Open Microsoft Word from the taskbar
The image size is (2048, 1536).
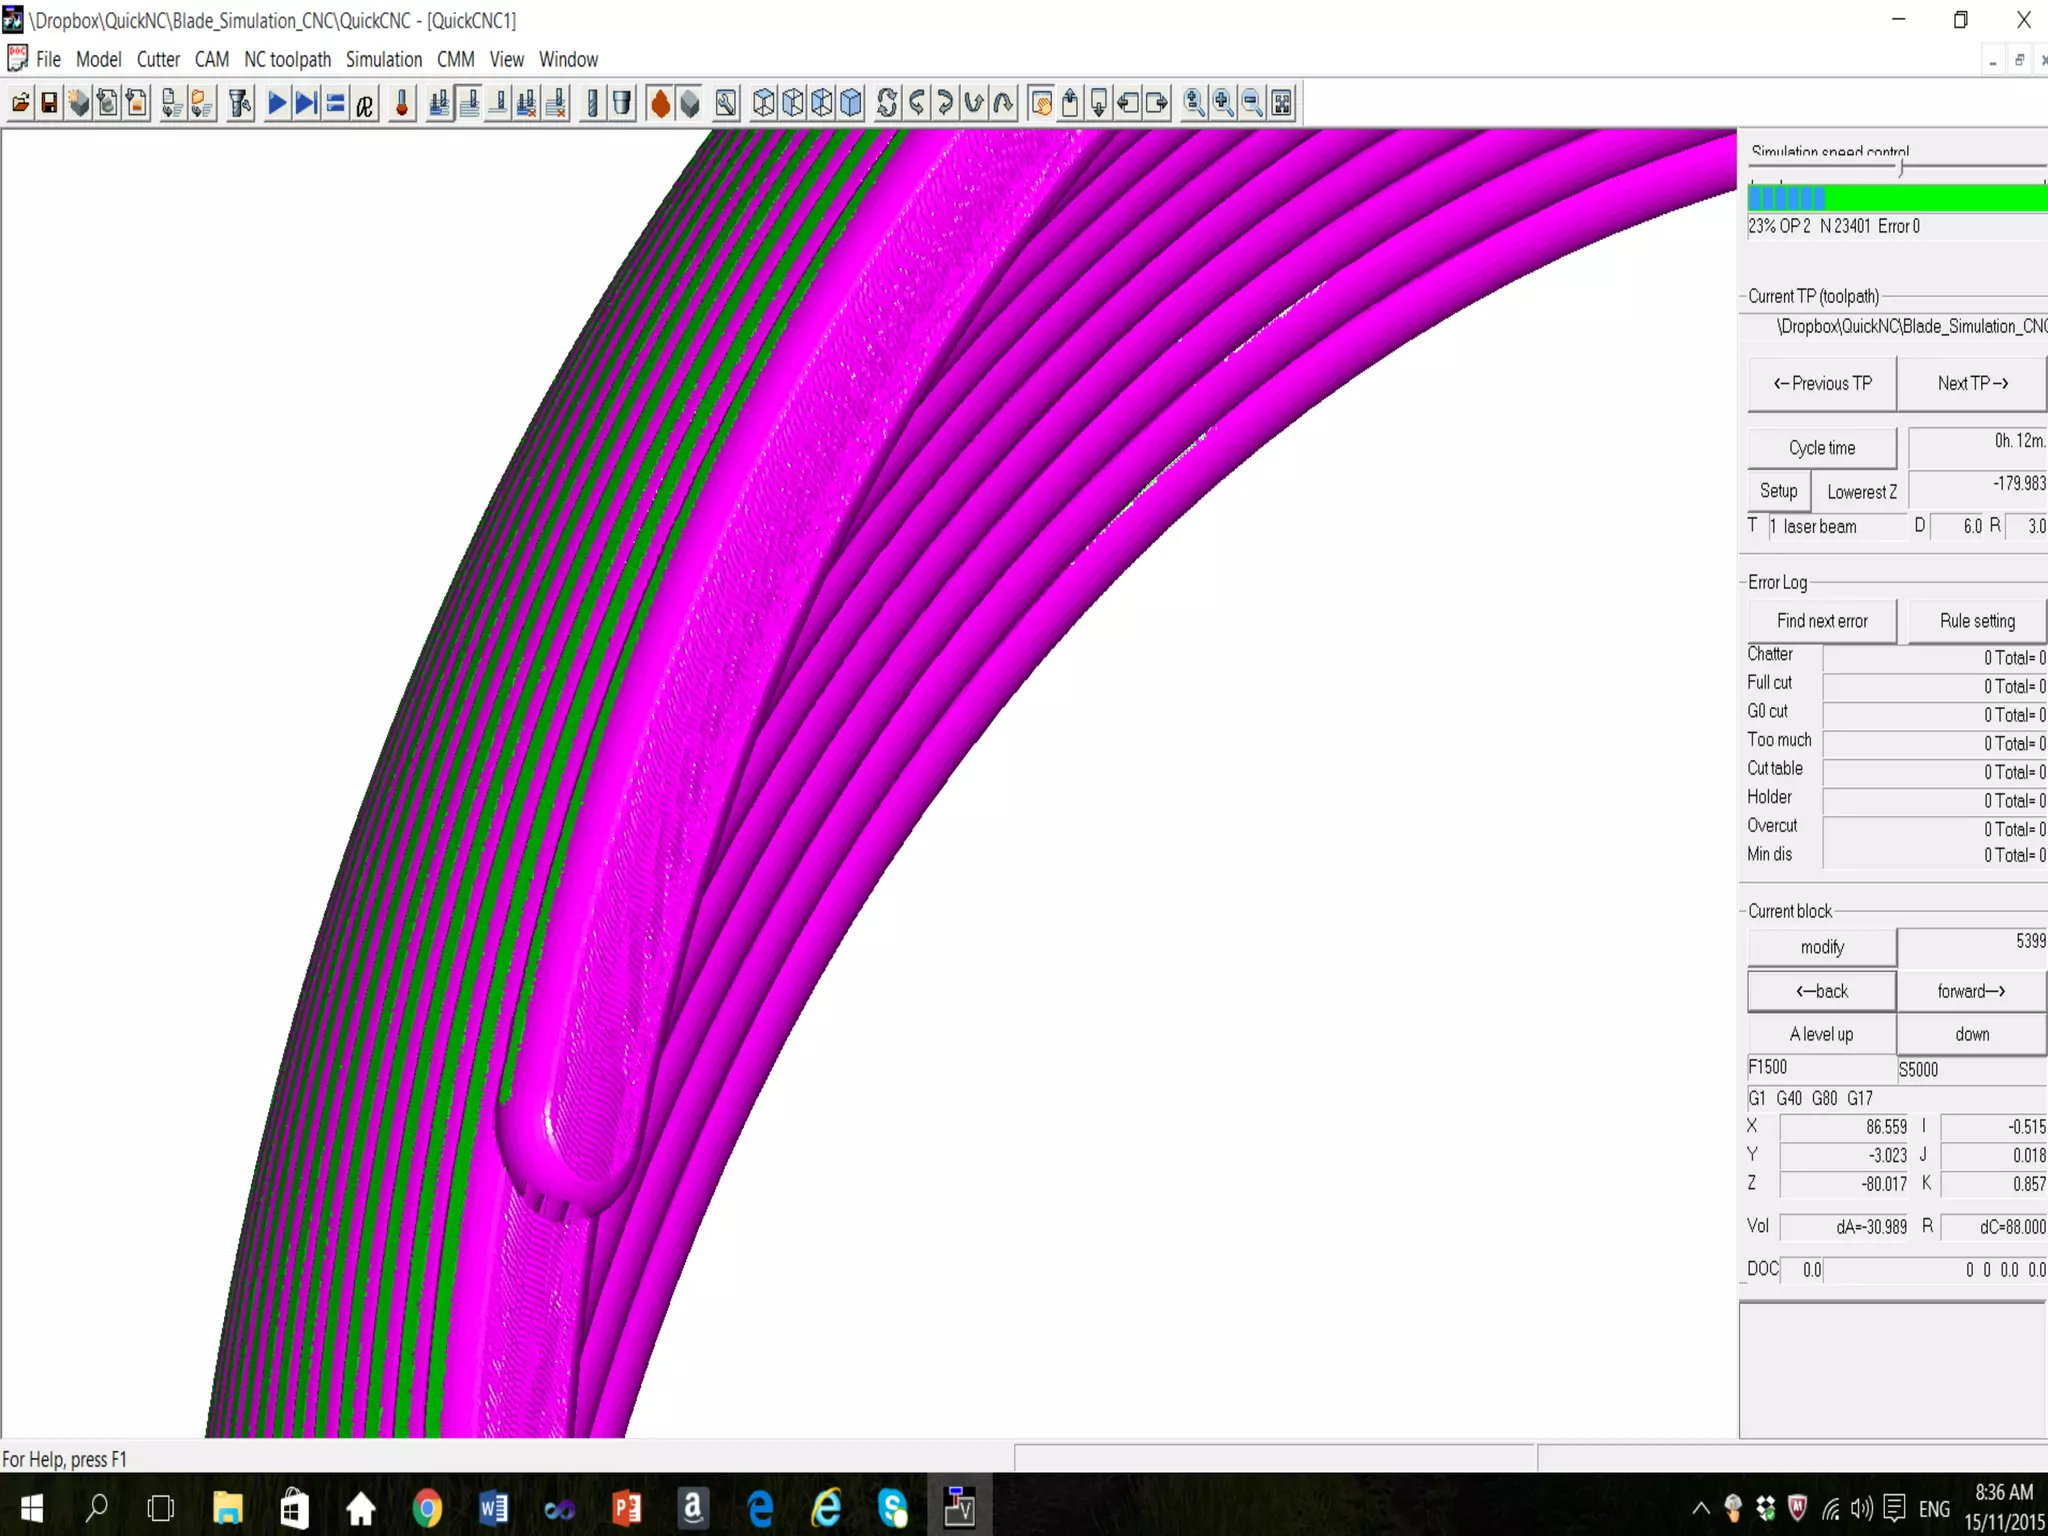click(x=493, y=1507)
